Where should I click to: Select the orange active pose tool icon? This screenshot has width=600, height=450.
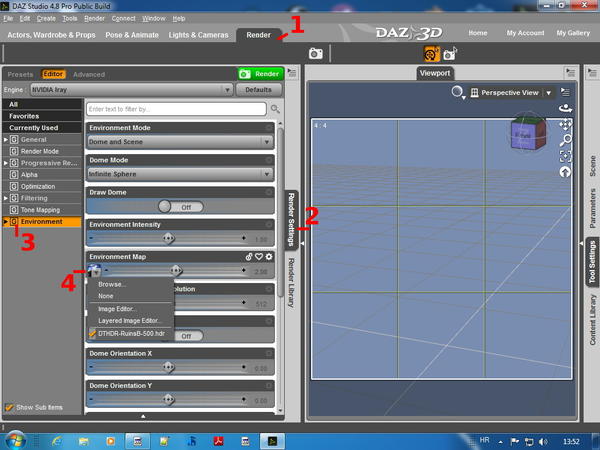point(432,54)
